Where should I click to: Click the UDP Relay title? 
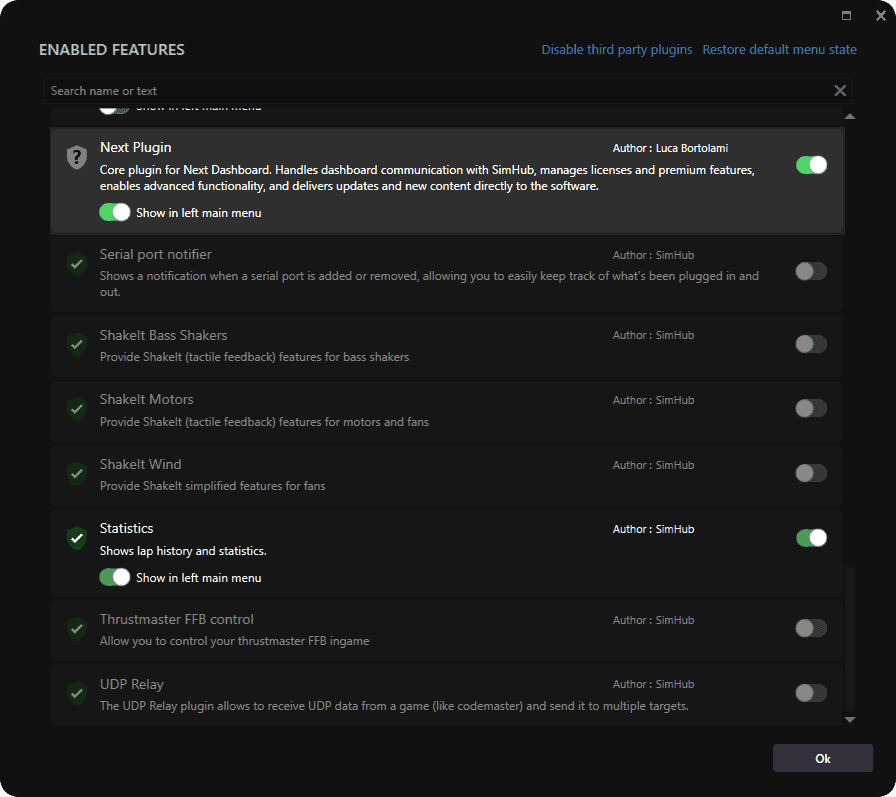(x=131, y=684)
